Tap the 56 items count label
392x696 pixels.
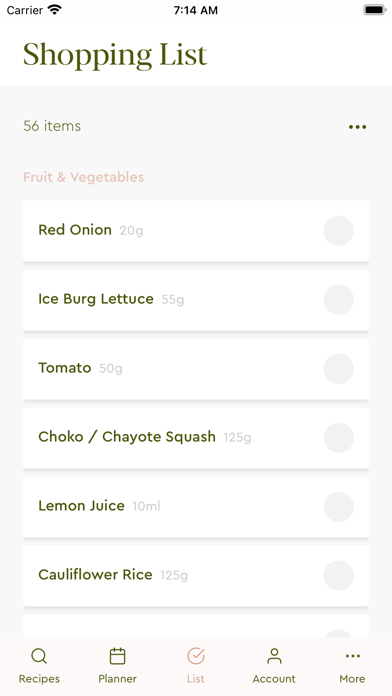pos(52,126)
